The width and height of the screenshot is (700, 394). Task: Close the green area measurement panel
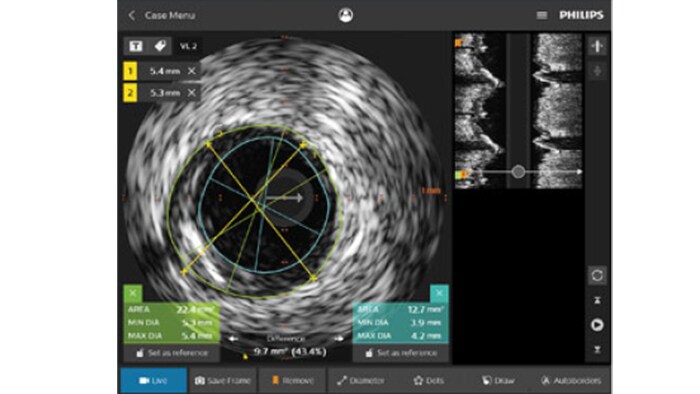tap(133, 294)
